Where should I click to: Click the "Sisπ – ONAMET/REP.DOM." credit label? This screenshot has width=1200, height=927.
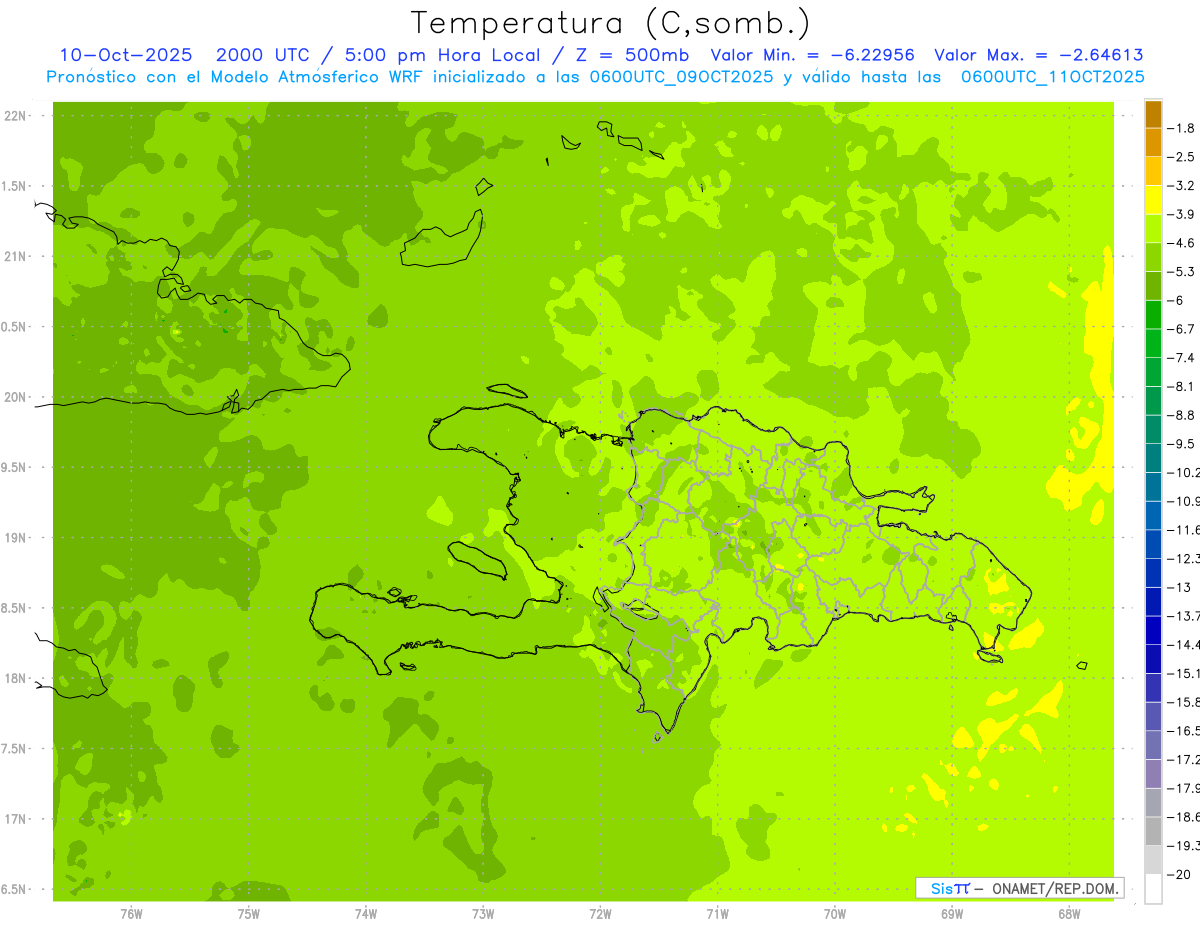(1019, 888)
